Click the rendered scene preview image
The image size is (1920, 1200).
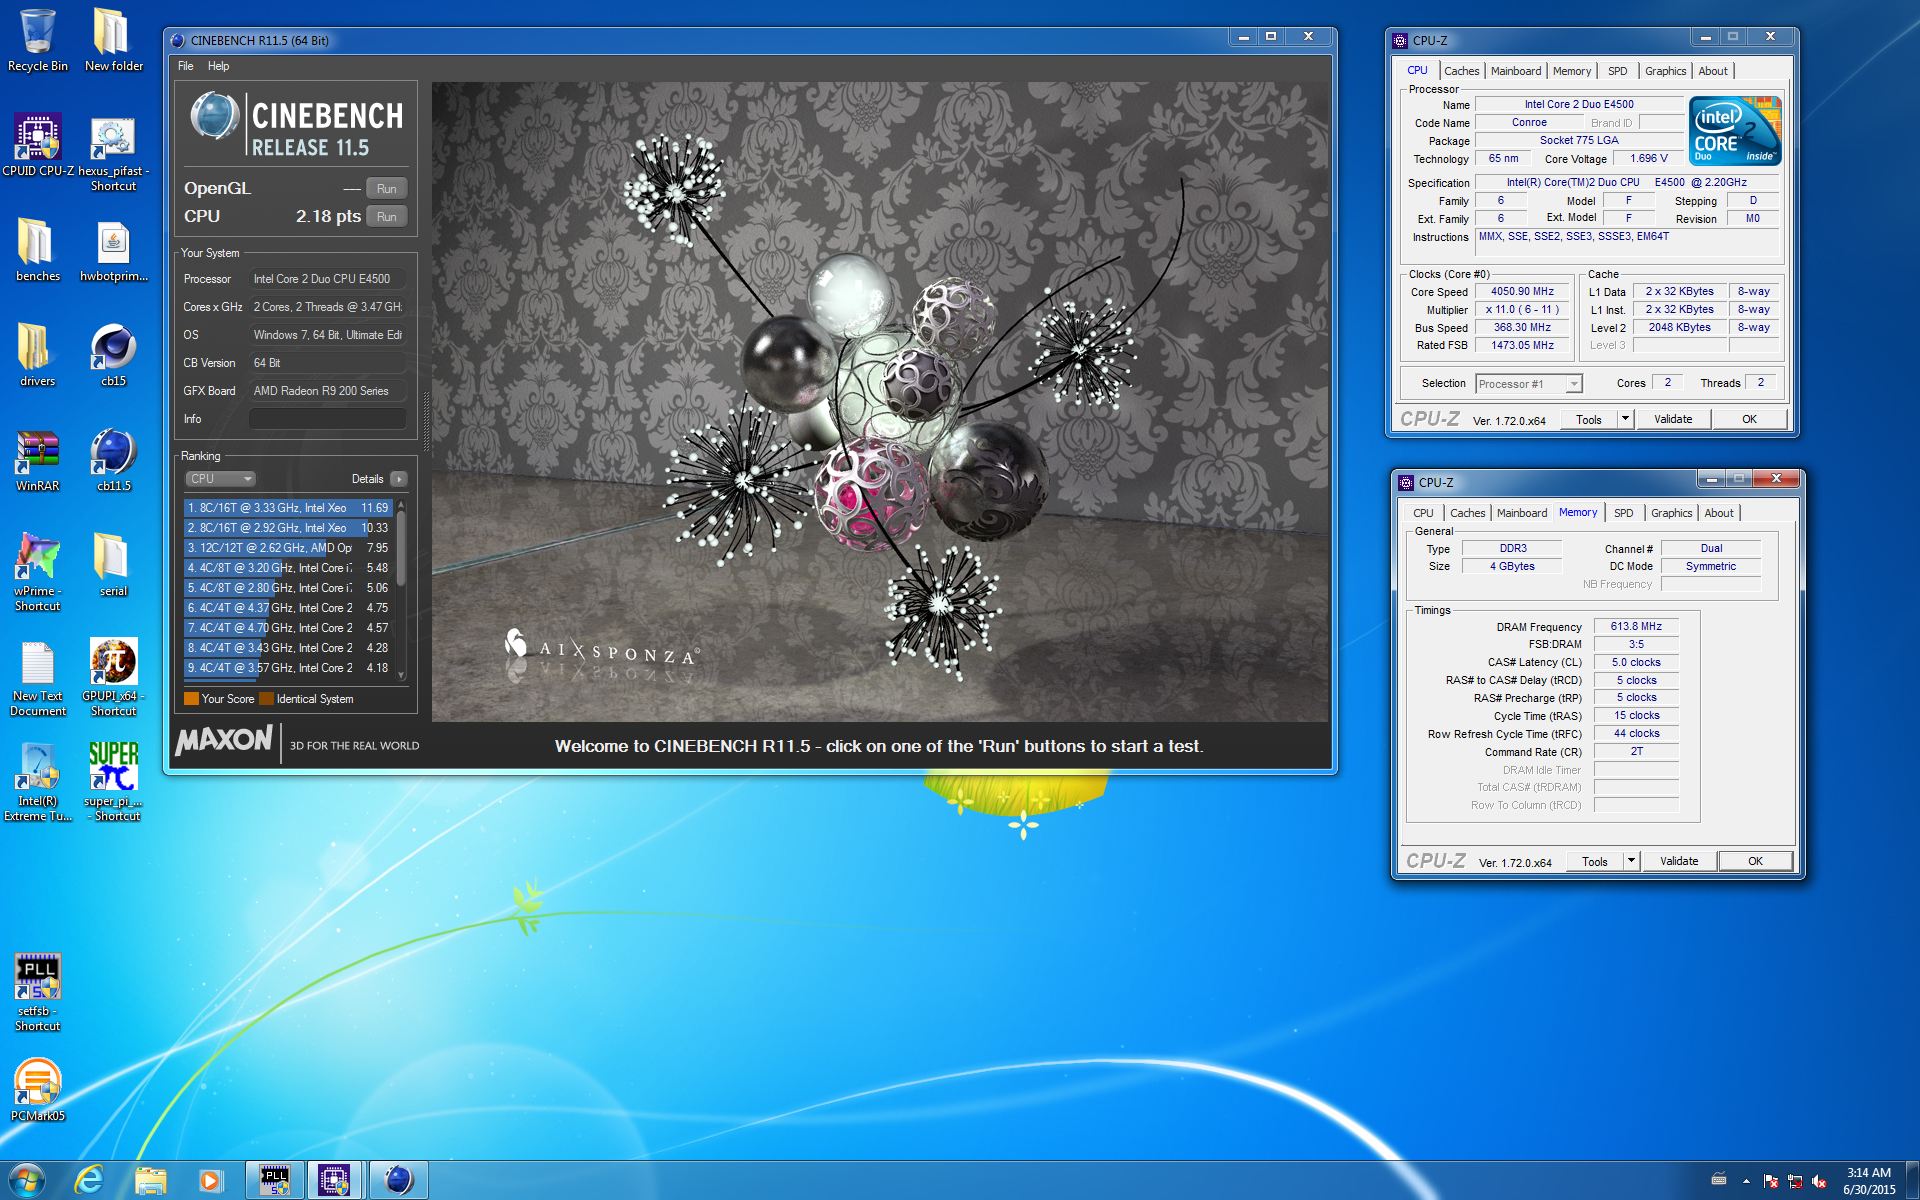click(x=880, y=402)
